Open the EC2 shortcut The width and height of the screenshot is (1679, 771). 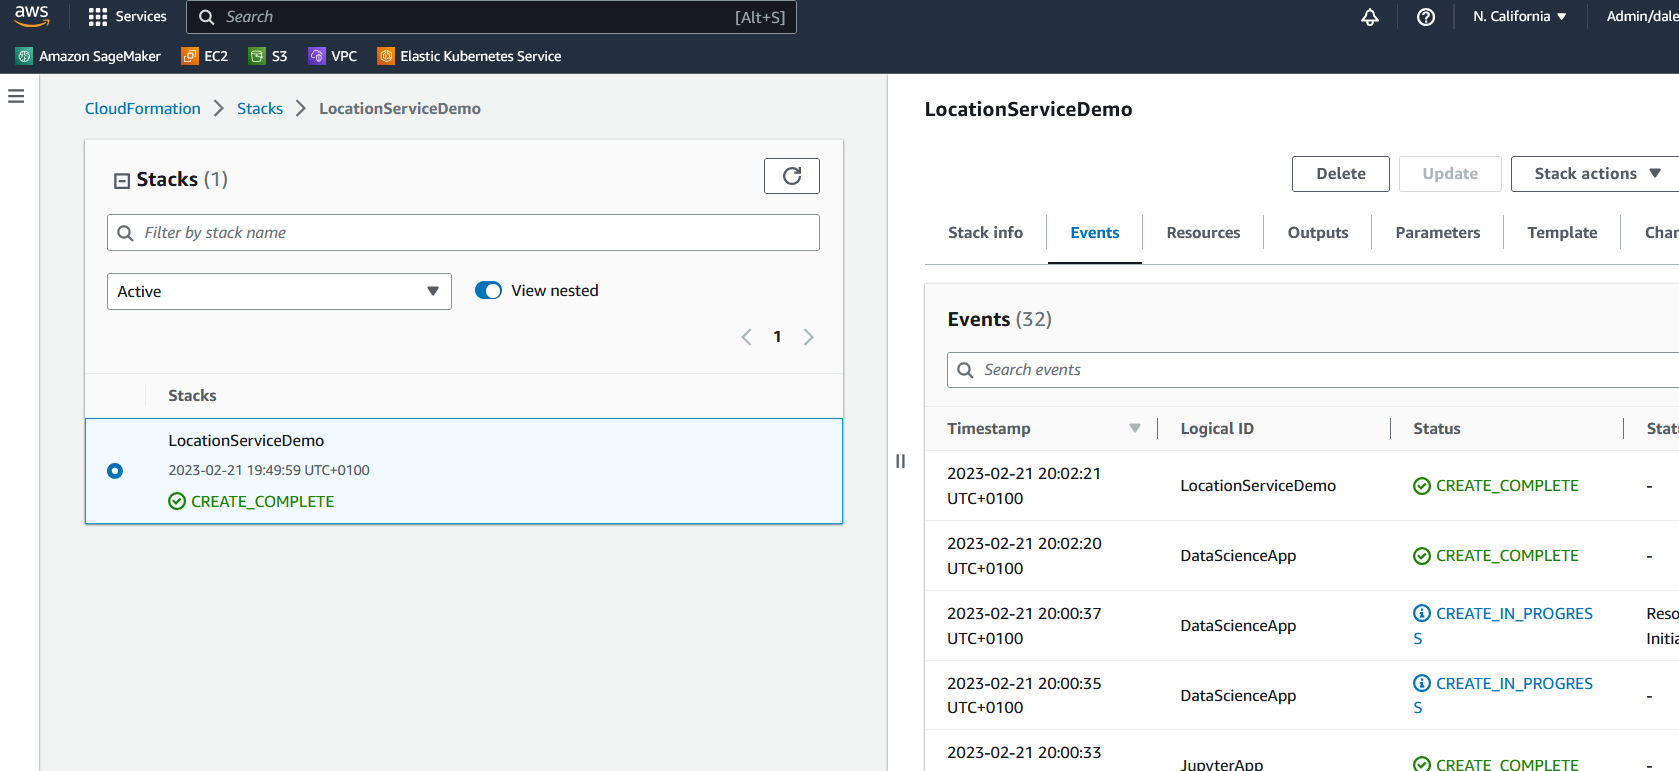[205, 56]
